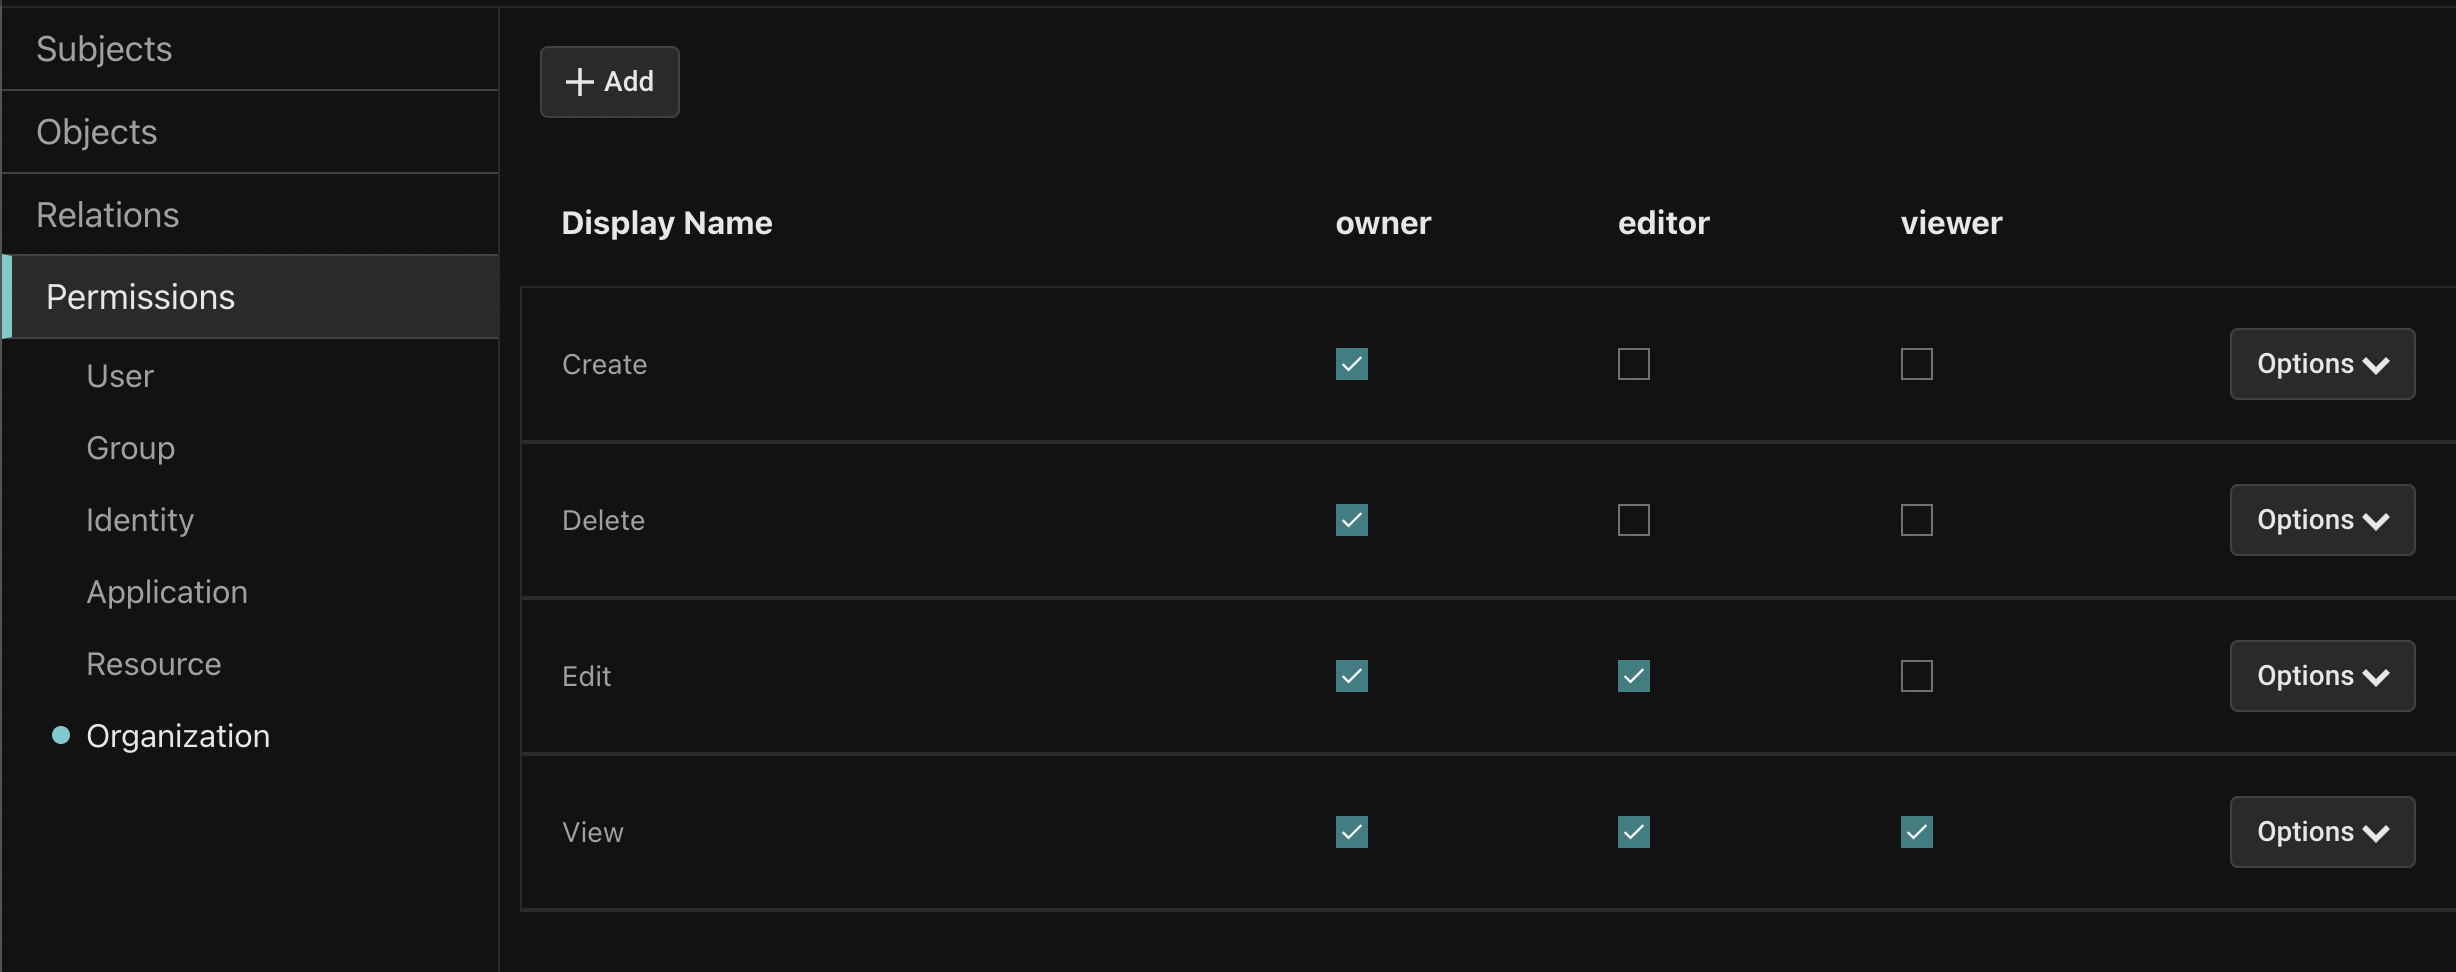Enable editor checkbox for Create permission

click(x=1633, y=364)
